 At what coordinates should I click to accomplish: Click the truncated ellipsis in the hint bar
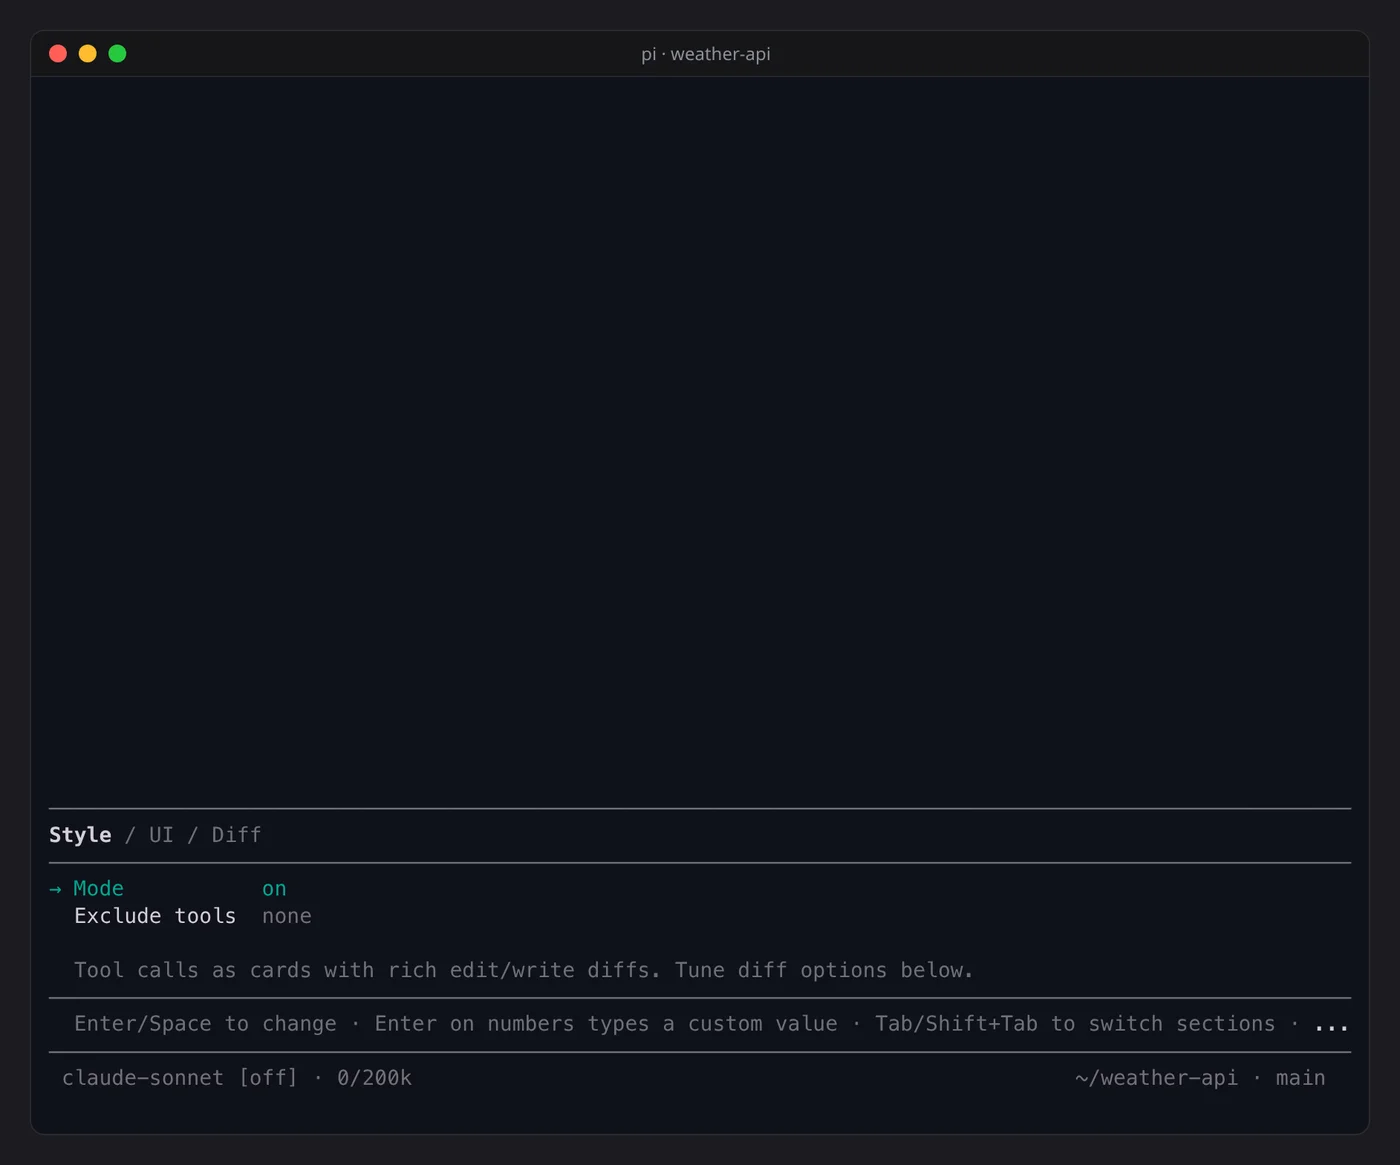pos(1331,1025)
